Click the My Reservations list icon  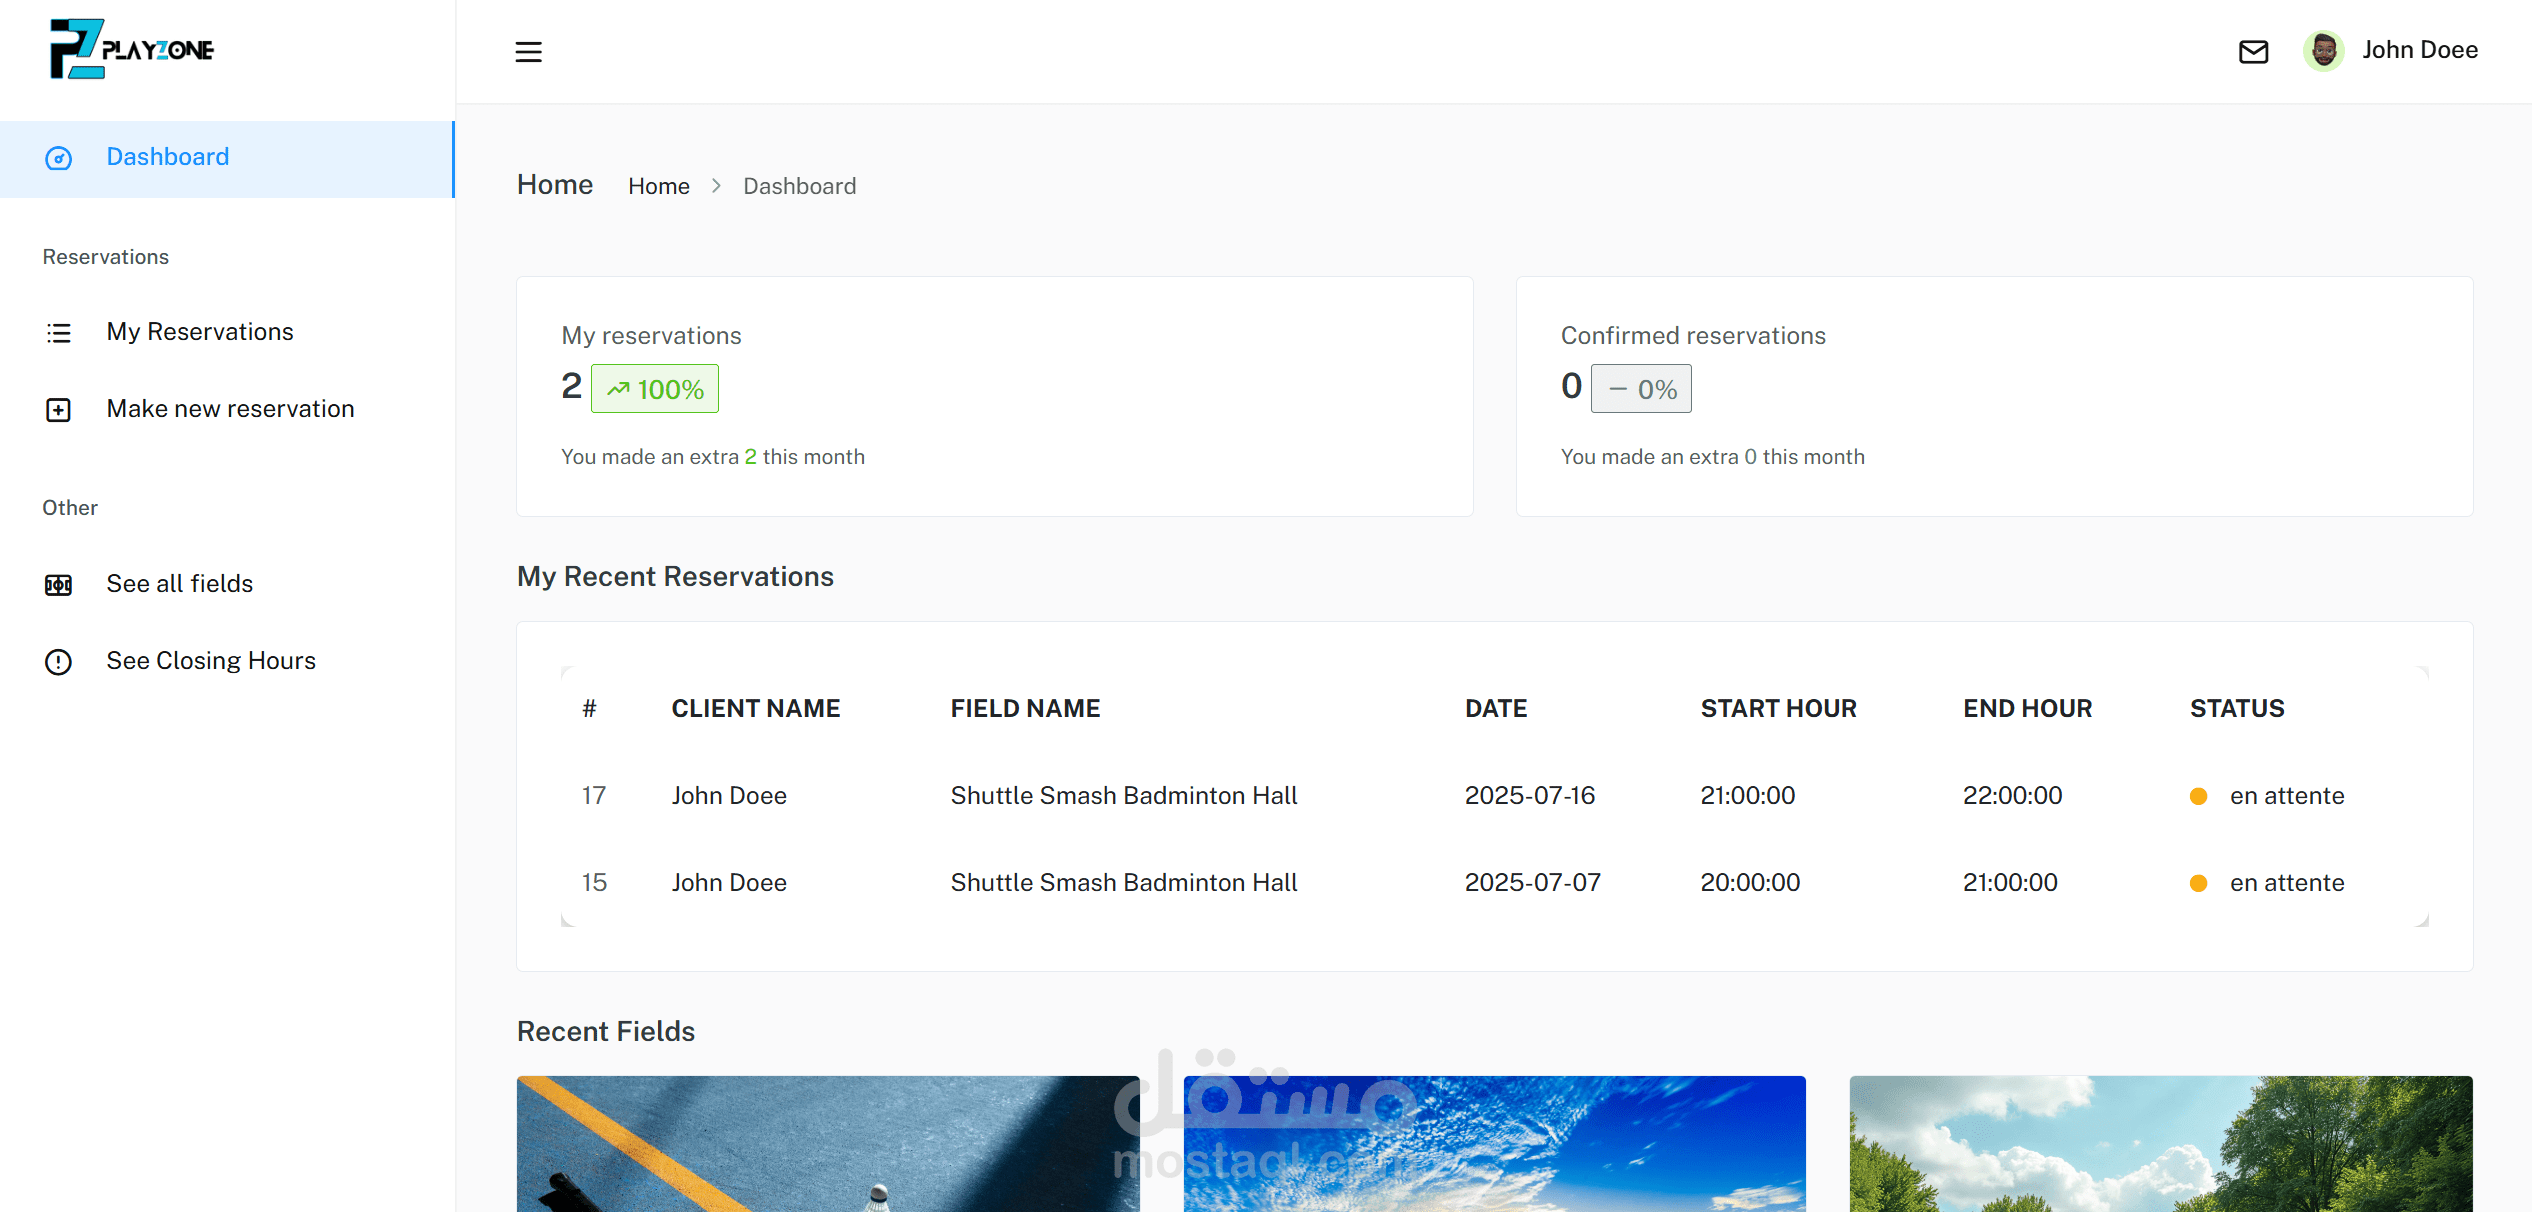pyautogui.click(x=59, y=333)
